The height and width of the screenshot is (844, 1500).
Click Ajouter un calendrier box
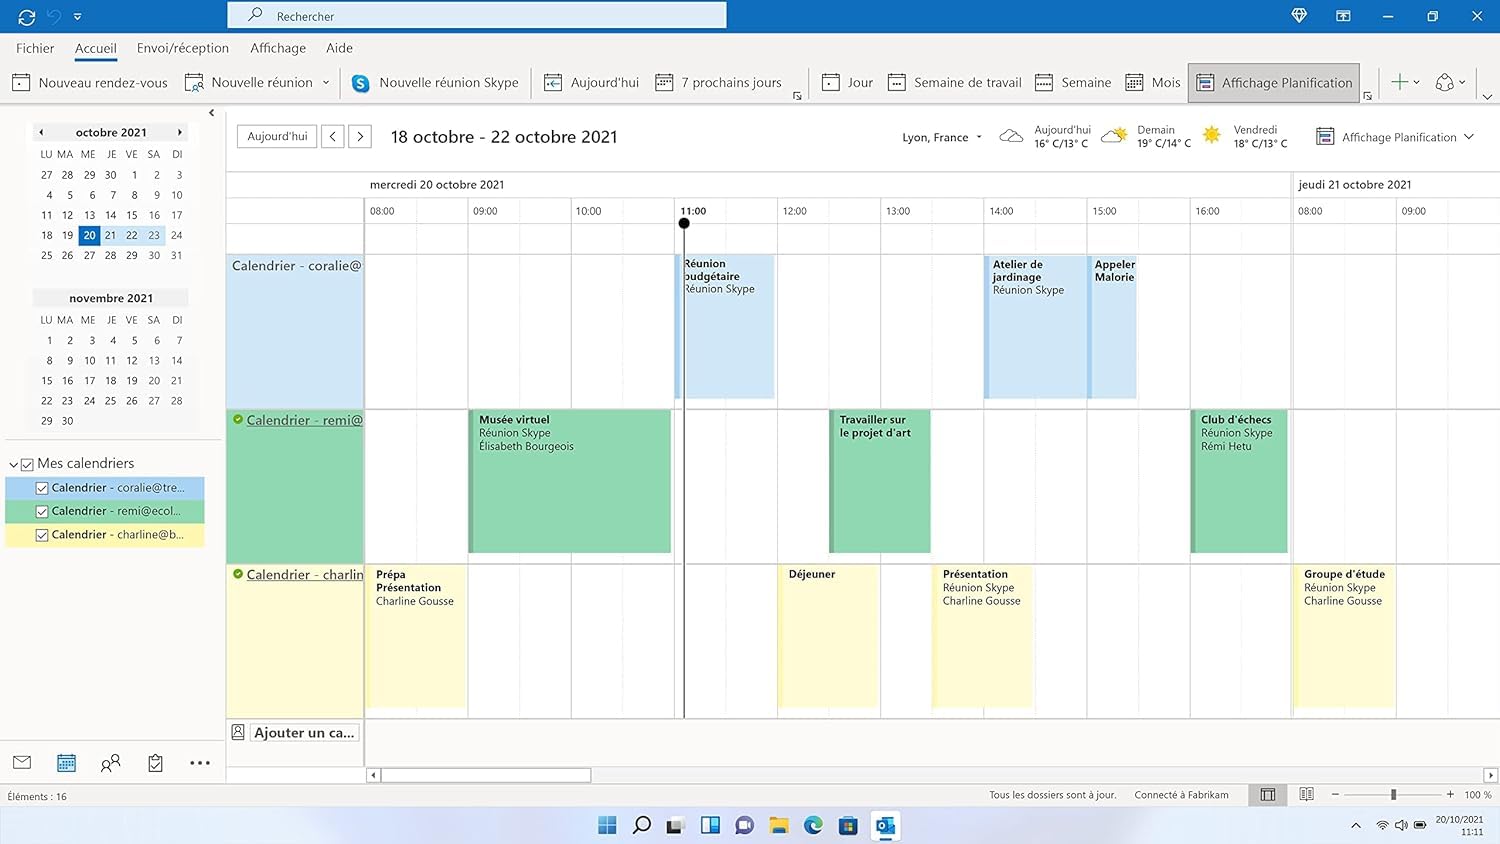(304, 733)
